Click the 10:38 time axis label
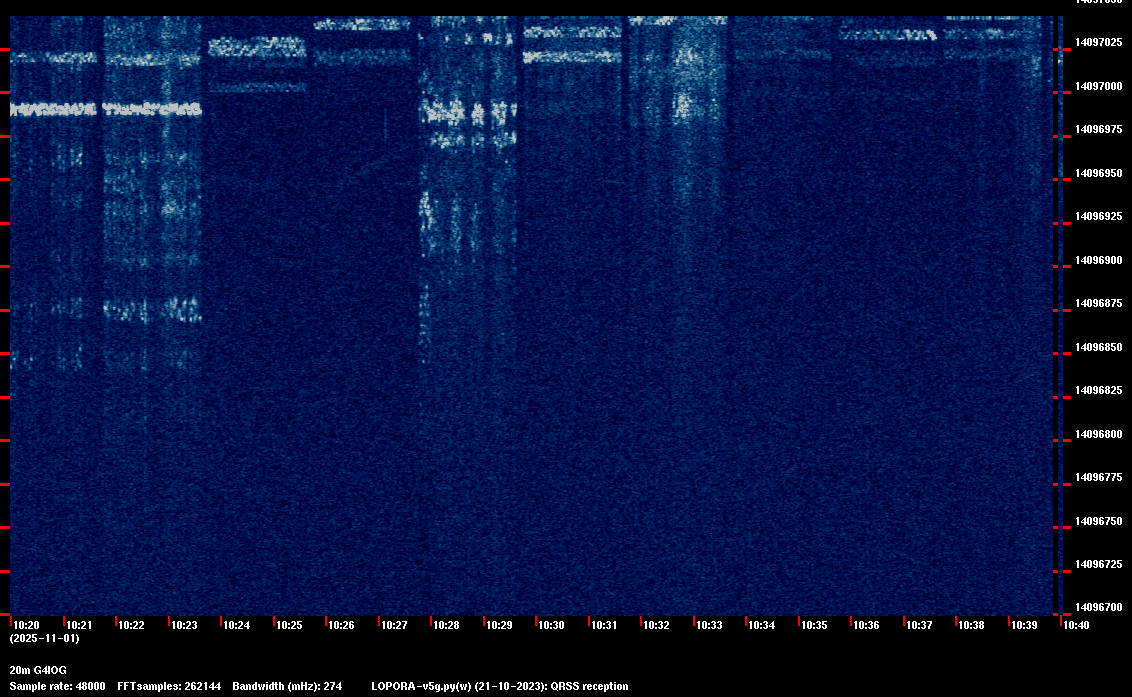 971,625
